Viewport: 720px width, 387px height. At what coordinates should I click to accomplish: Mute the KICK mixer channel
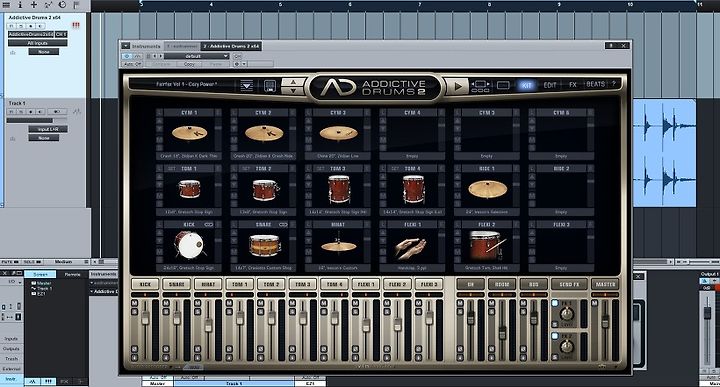[x=135, y=303]
